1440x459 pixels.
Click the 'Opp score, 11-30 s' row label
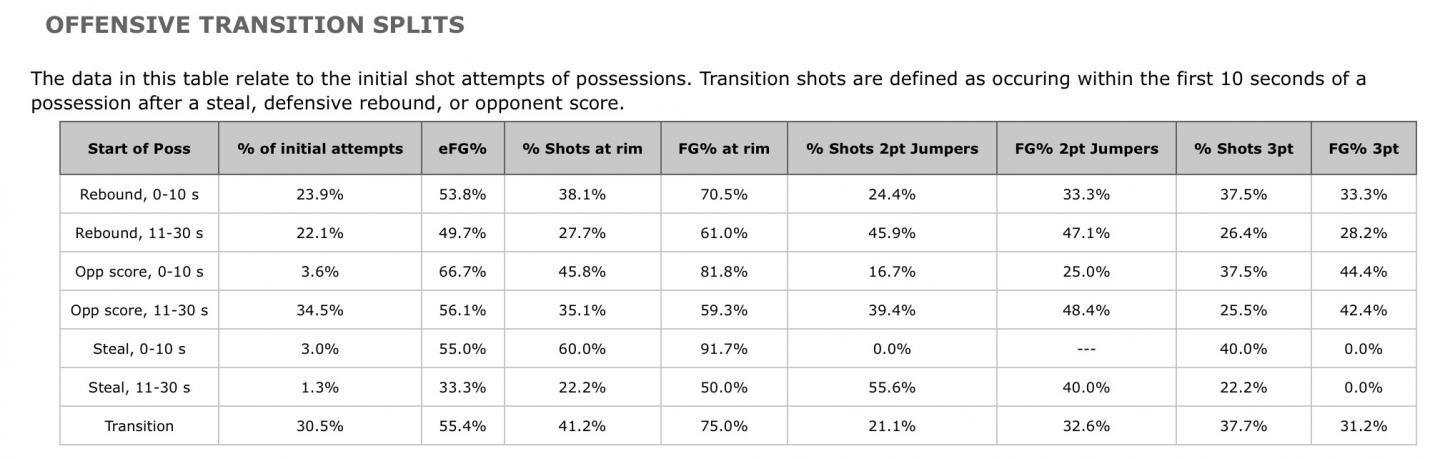[x=139, y=310]
